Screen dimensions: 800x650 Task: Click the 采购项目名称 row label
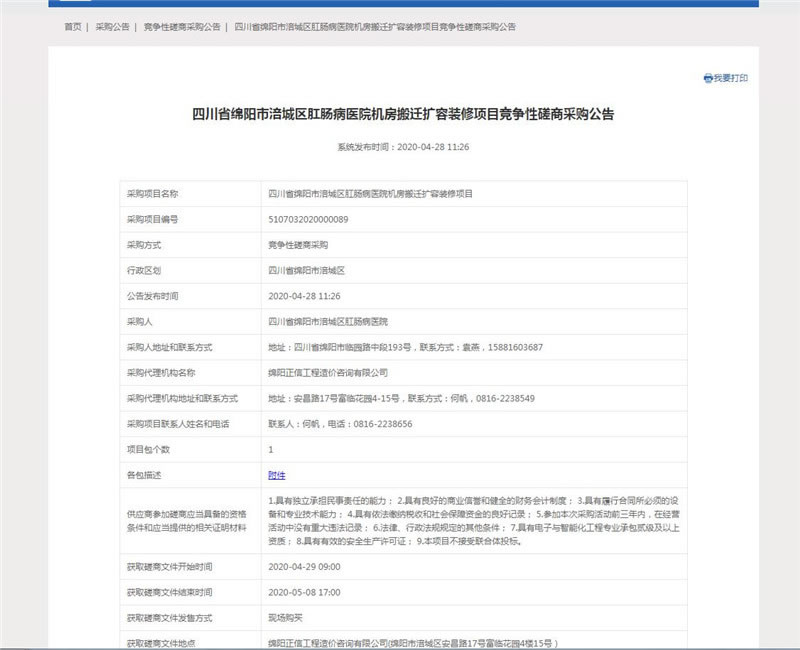coord(152,192)
